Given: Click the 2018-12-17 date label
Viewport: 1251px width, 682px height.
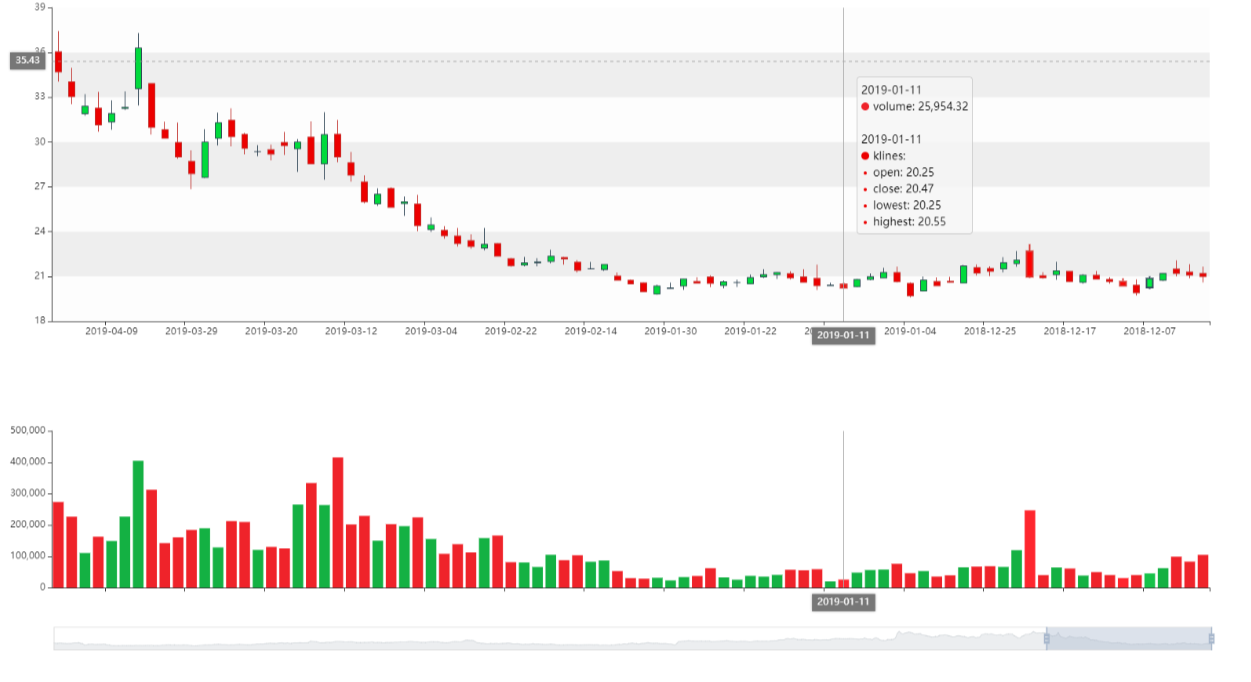Looking at the screenshot, I should coord(1070,331).
